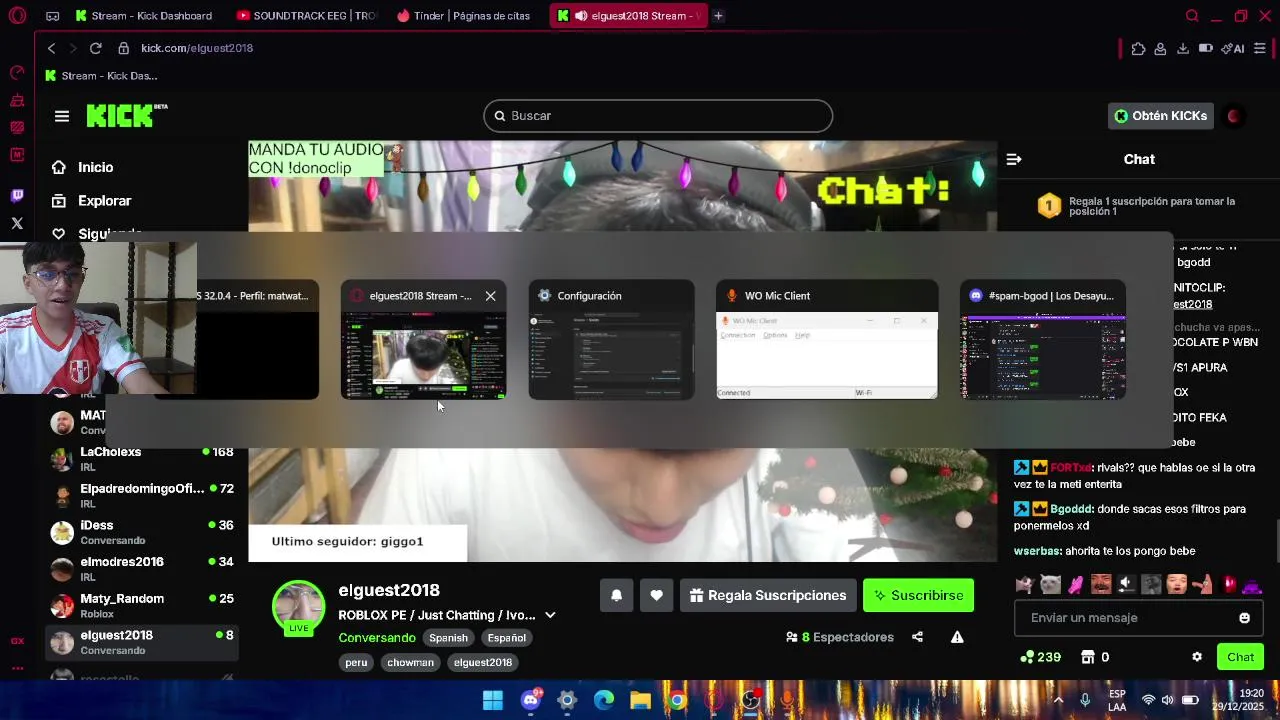1280x720 pixels.
Task: Focus the Buscar search field
Action: coord(658,116)
